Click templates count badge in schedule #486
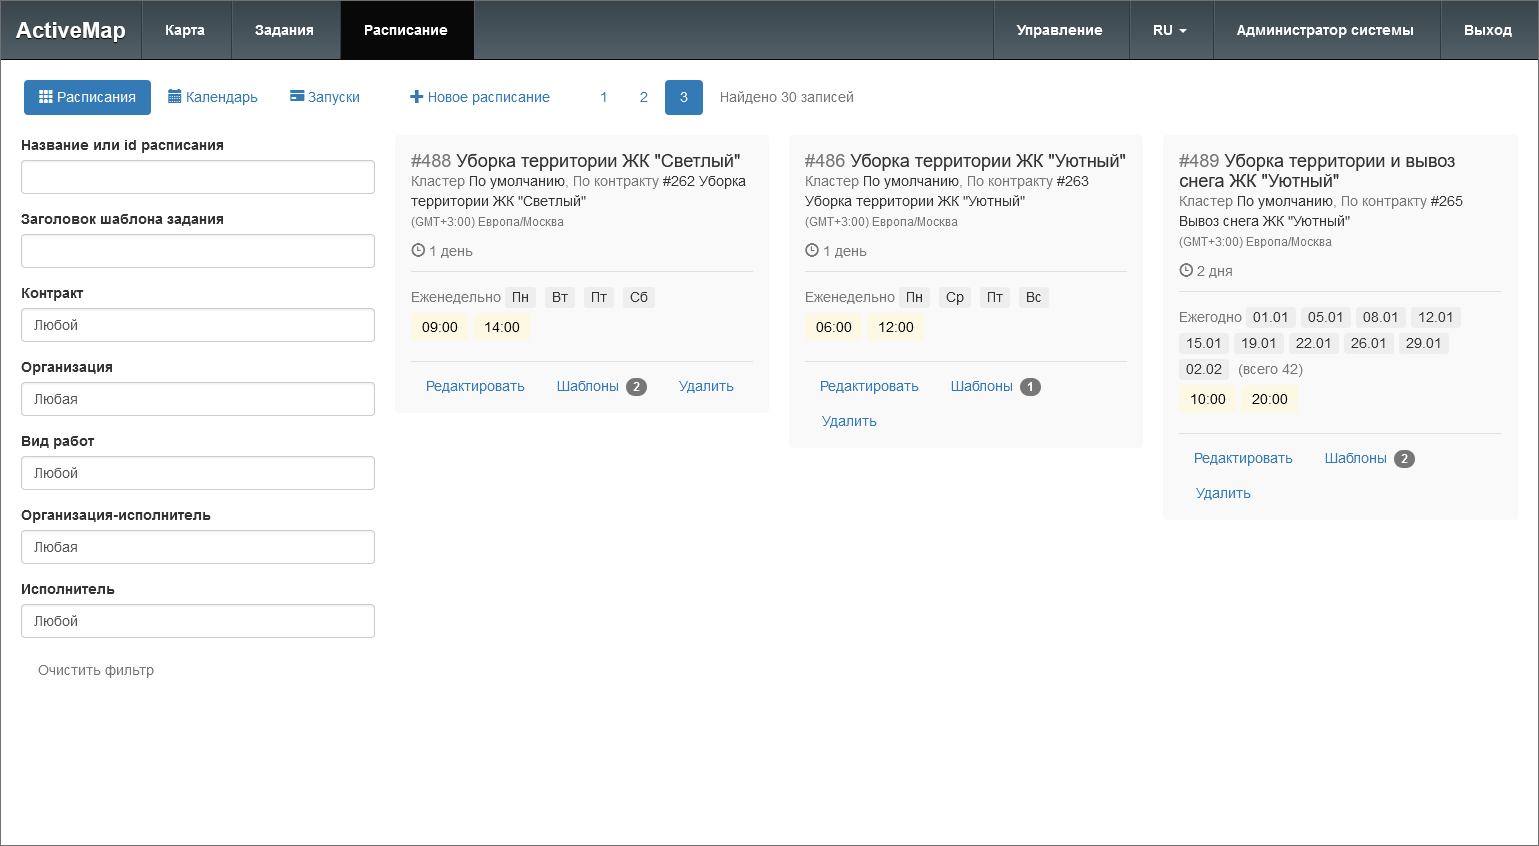This screenshot has width=1539, height=846. 1030,387
